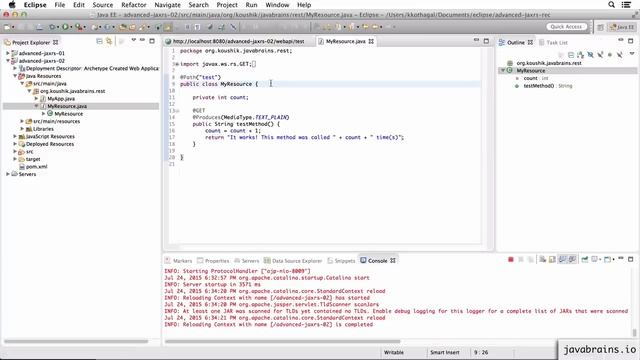640x360 pixels.
Task: Select Deployed Resources node
Action: [x=50, y=144]
